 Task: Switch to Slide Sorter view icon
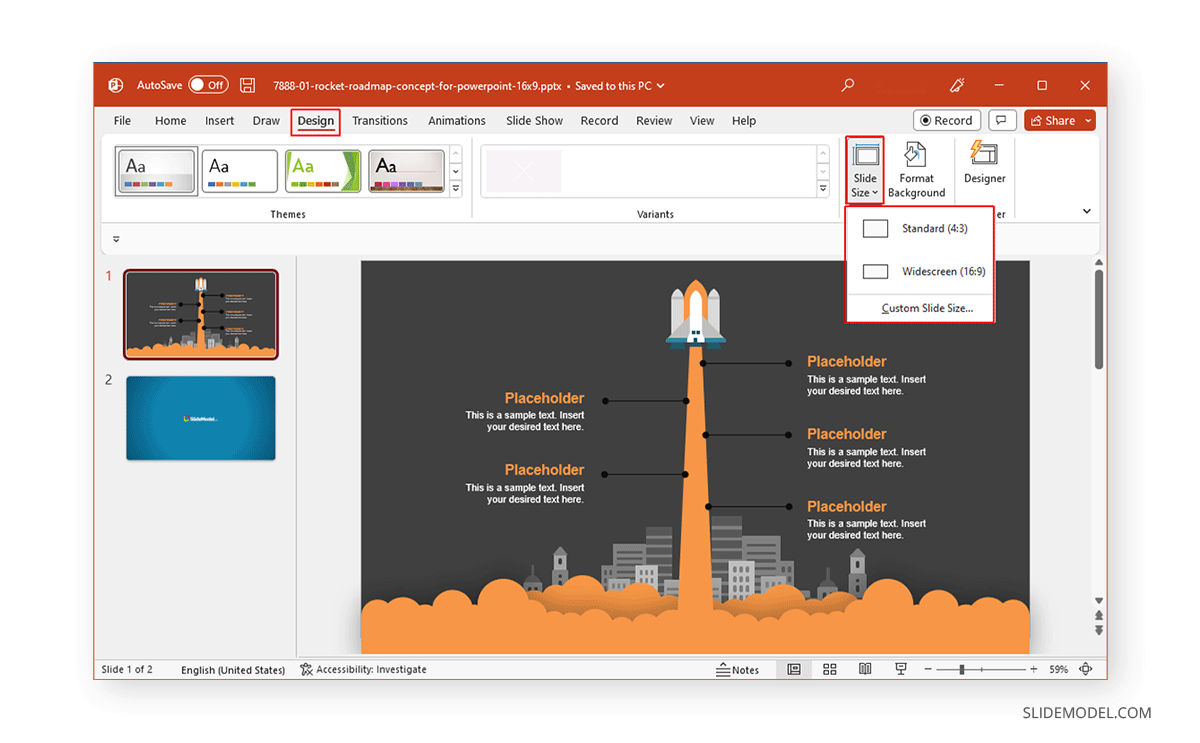coord(829,670)
